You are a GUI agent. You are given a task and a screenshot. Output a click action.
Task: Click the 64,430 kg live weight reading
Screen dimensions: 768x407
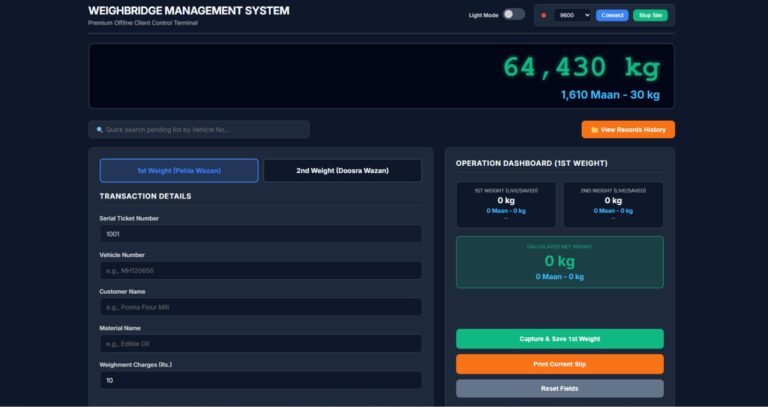tap(581, 67)
